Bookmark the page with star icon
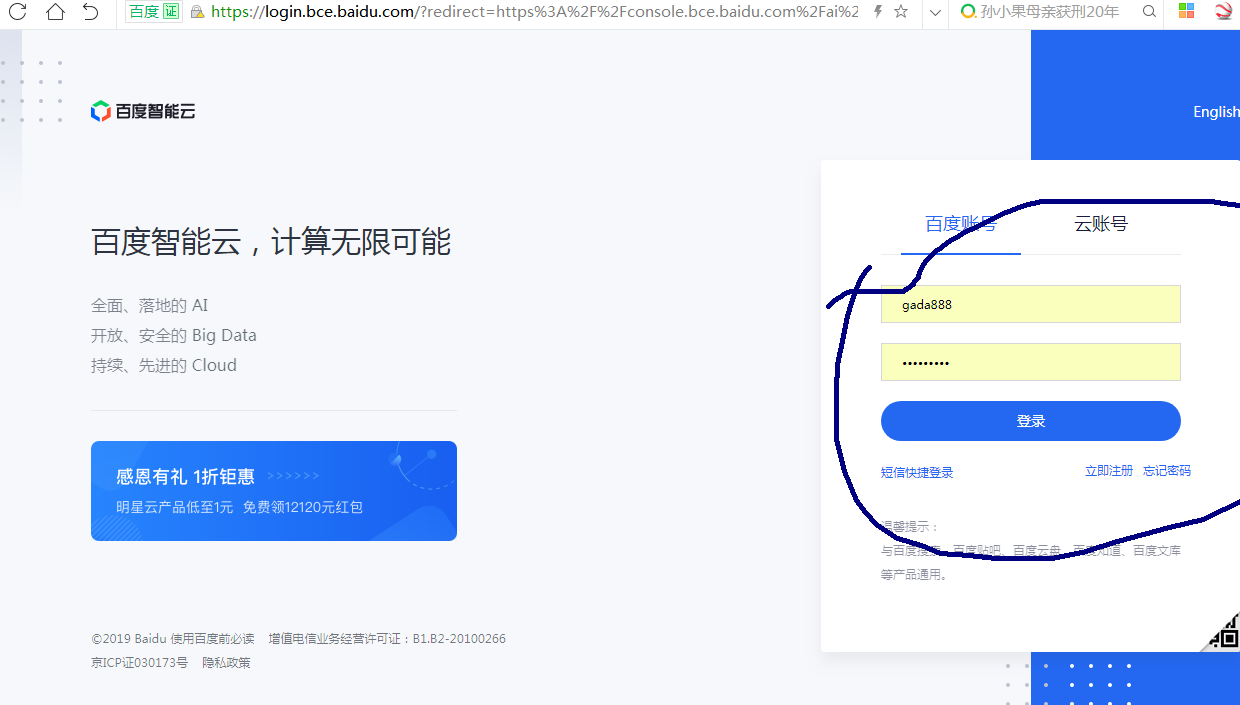The height and width of the screenshot is (705, 1240). (x=901, y=12)
